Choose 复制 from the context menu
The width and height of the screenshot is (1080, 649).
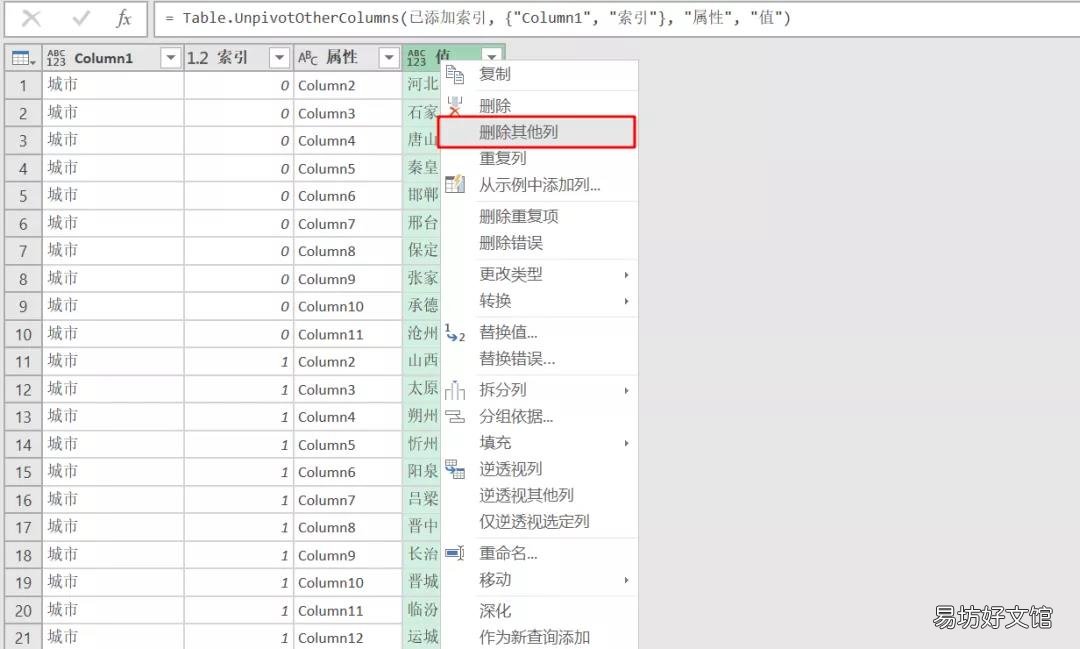(x=495, y=74)
